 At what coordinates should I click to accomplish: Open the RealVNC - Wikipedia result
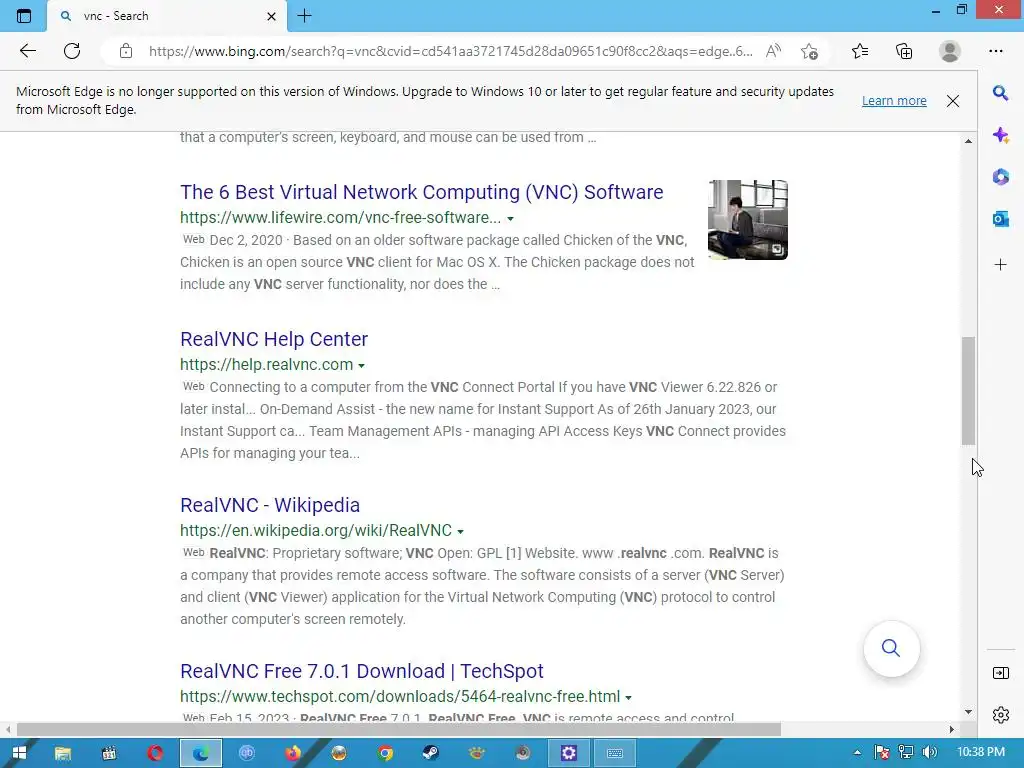point(270,505)
